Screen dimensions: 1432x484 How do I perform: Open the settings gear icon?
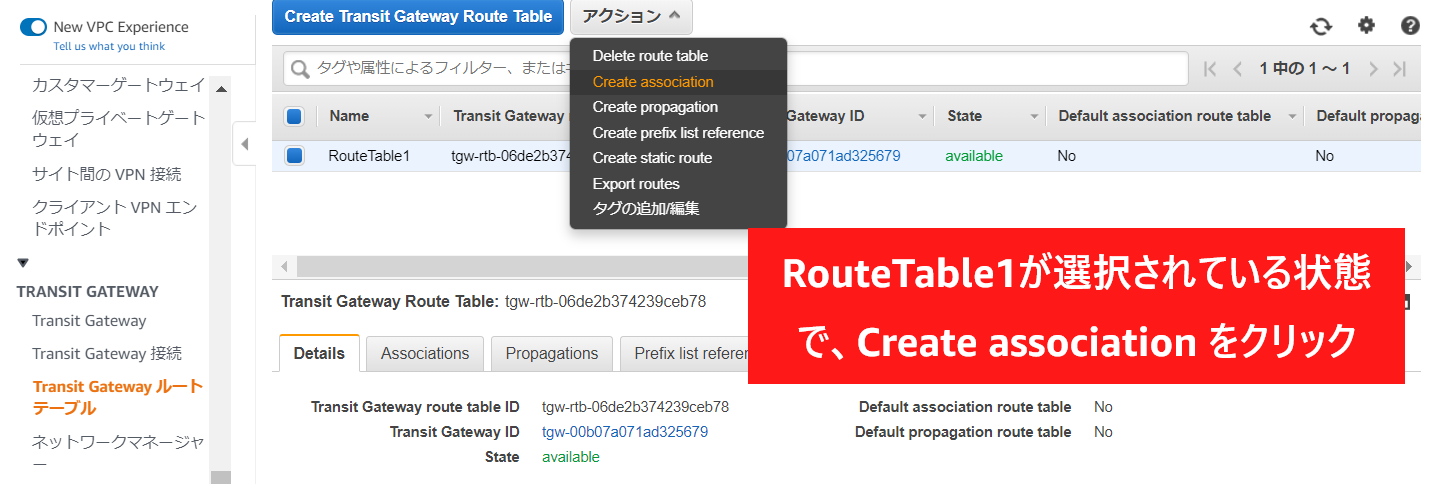pos(1366,26)
